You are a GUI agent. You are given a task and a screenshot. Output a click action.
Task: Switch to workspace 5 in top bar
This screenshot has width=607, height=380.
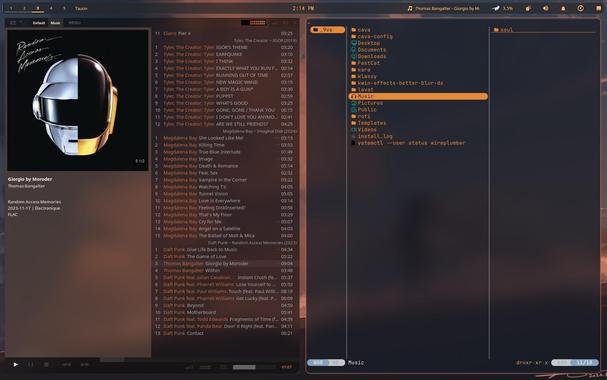(x=64, y=8)
